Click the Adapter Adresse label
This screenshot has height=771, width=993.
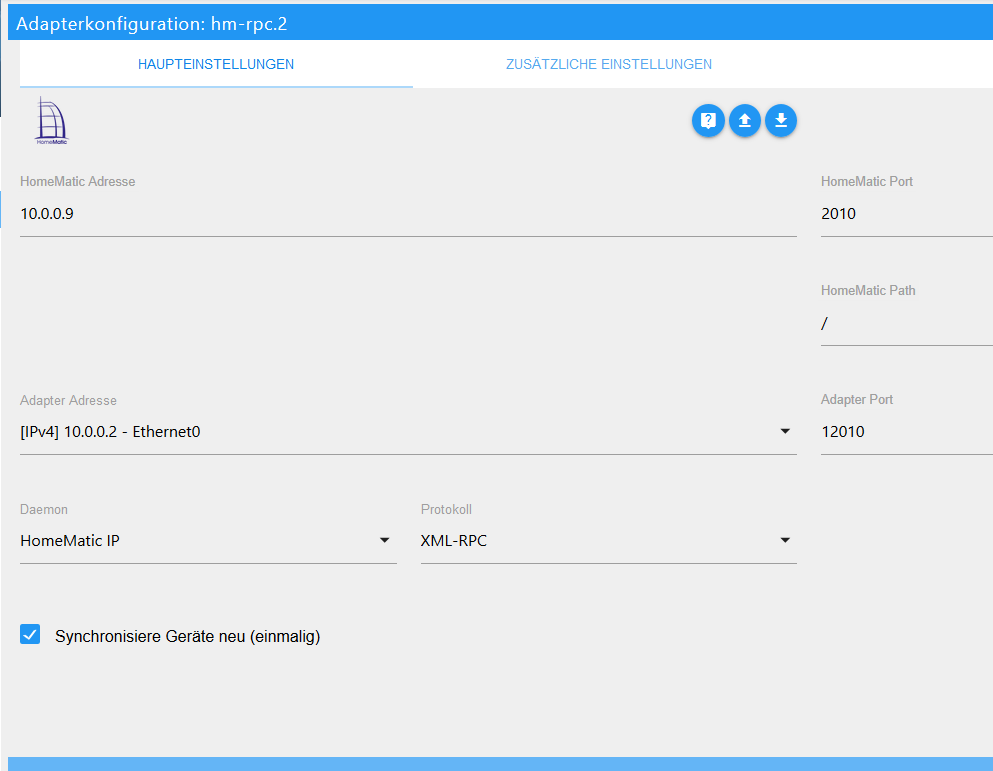(x=68, y=400)
